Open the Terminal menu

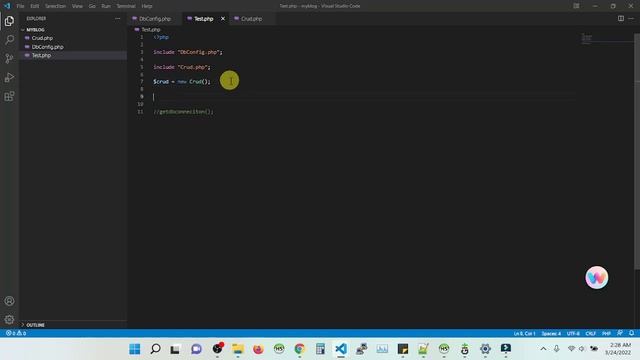click(x=126, y=6)
